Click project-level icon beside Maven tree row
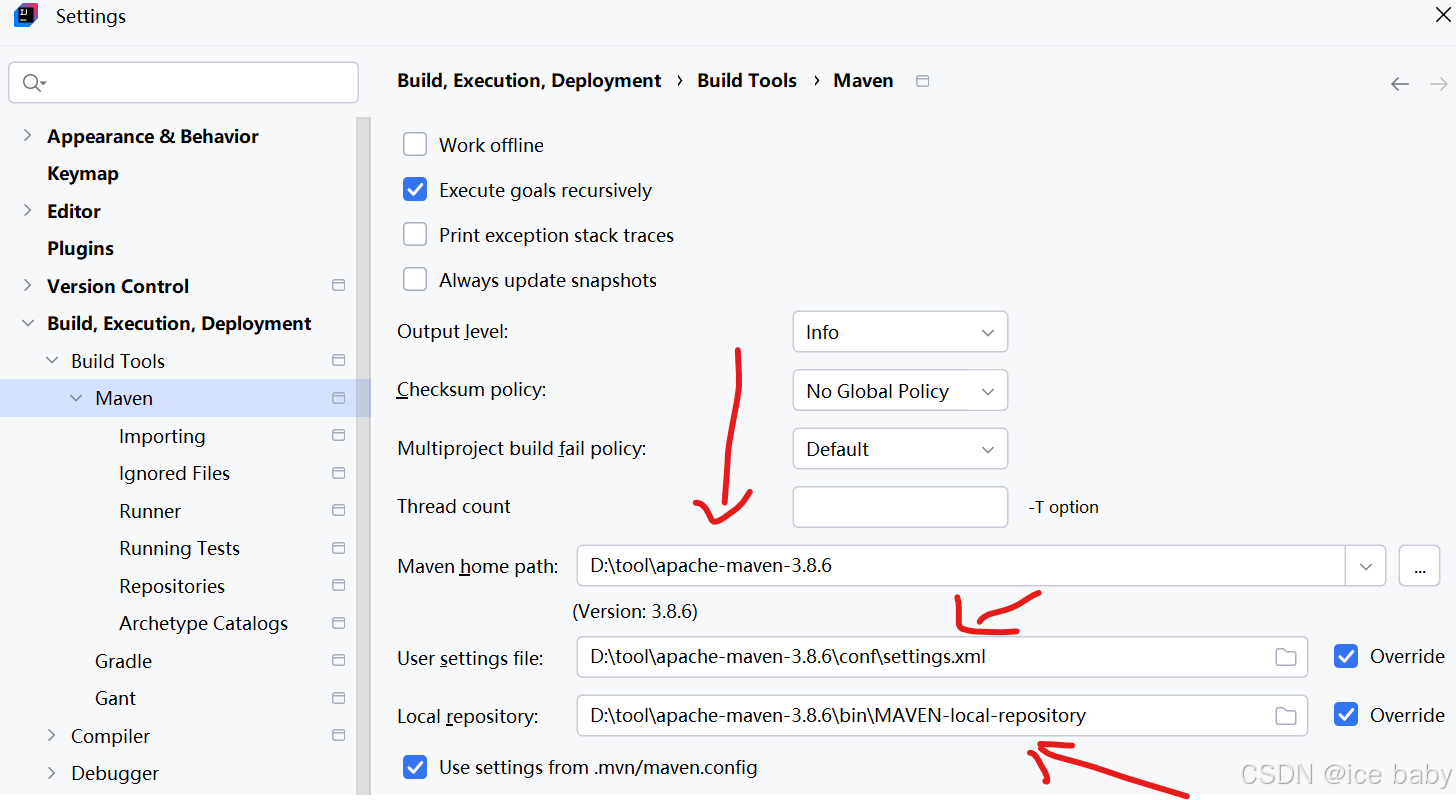1456x800 pixels. pyautogui.click(x=338, y=398)
